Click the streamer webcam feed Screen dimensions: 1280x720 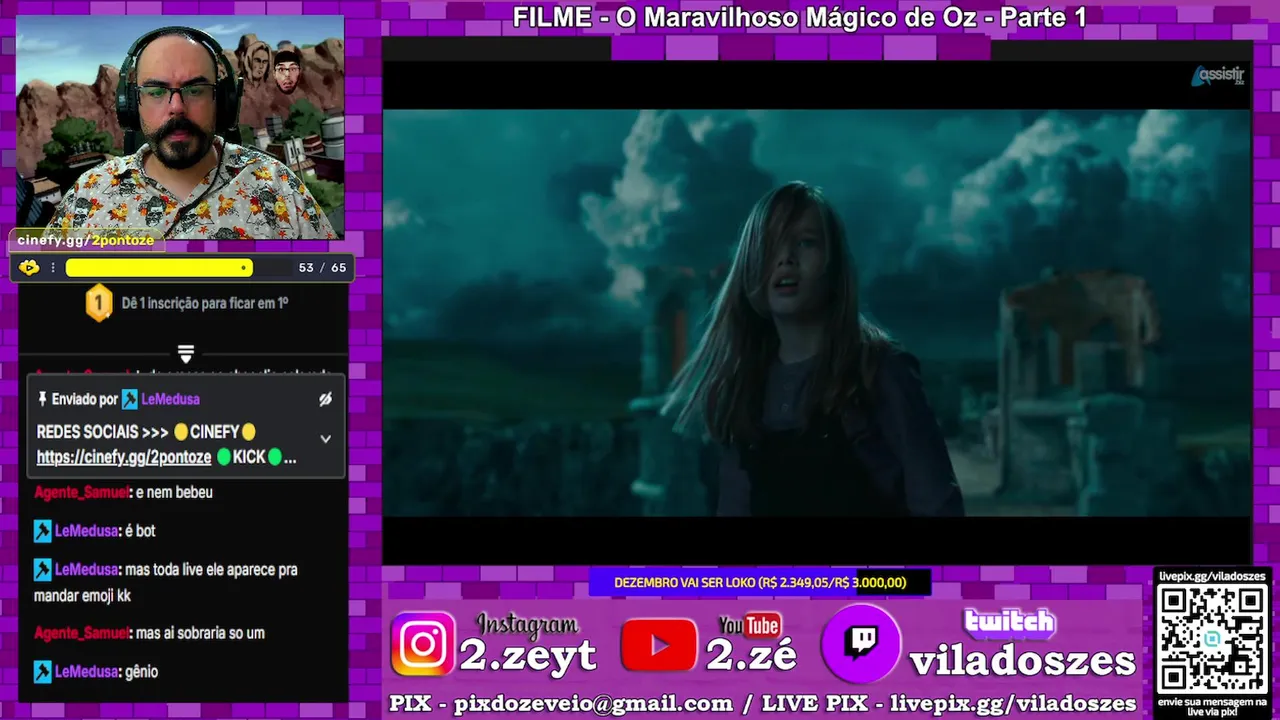[180, 127]
